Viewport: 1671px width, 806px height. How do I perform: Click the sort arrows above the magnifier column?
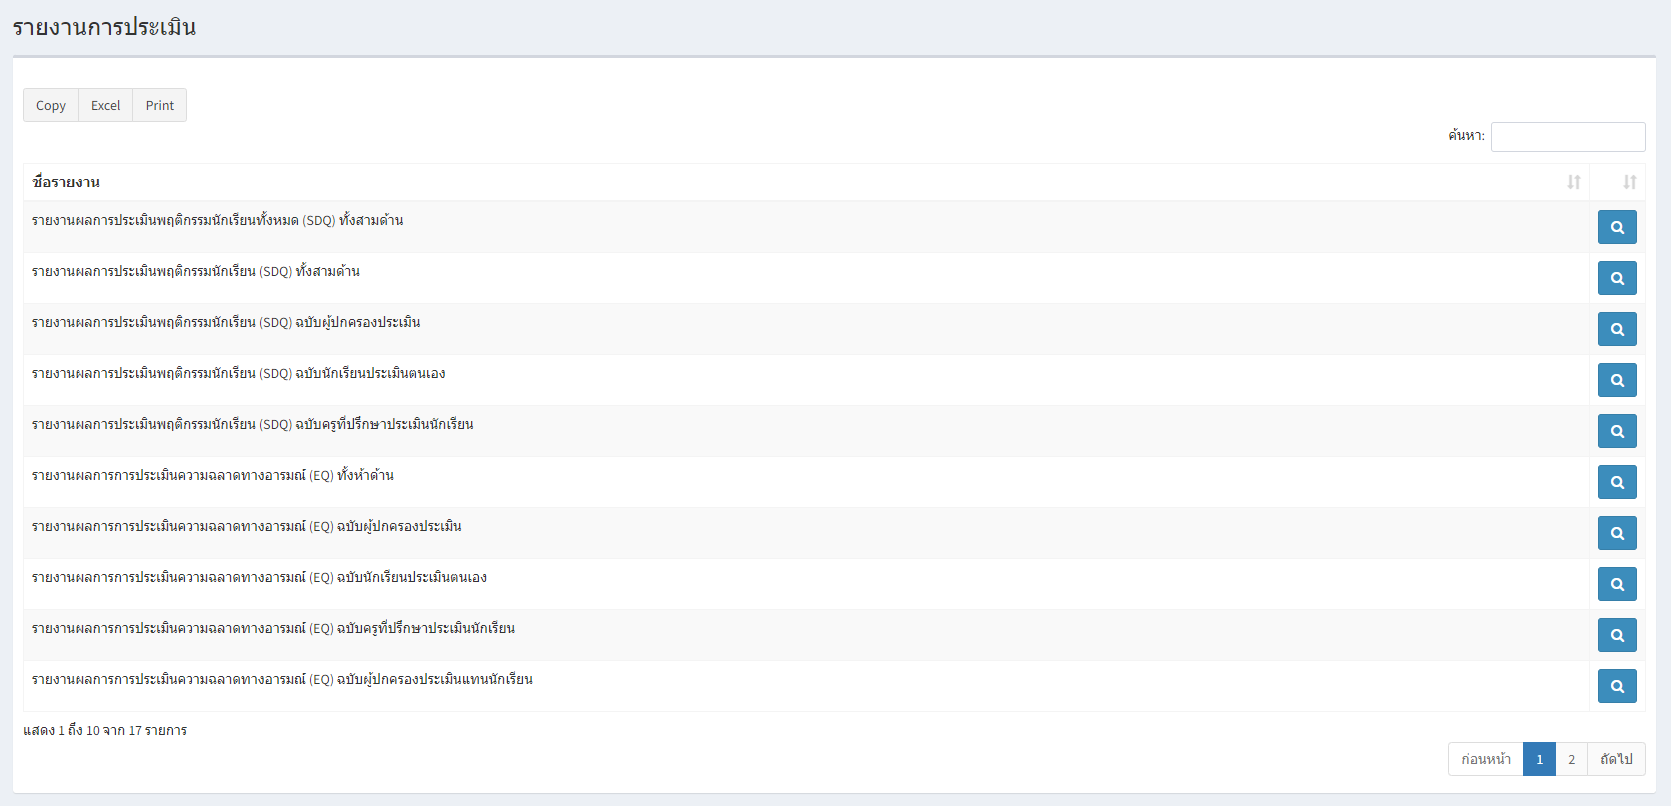coord(1630,182)
